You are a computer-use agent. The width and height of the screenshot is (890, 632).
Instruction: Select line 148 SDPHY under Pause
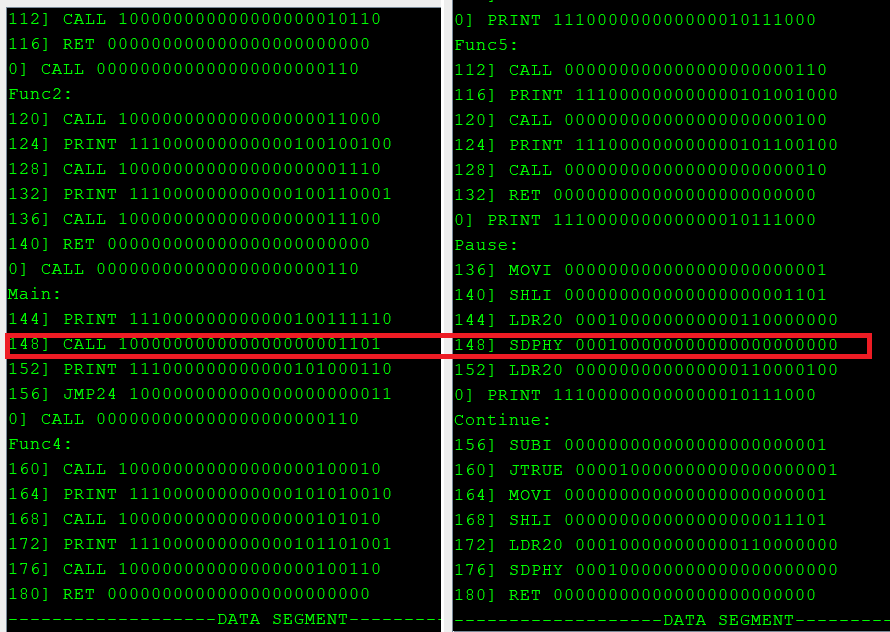click(x=646, y=345)
